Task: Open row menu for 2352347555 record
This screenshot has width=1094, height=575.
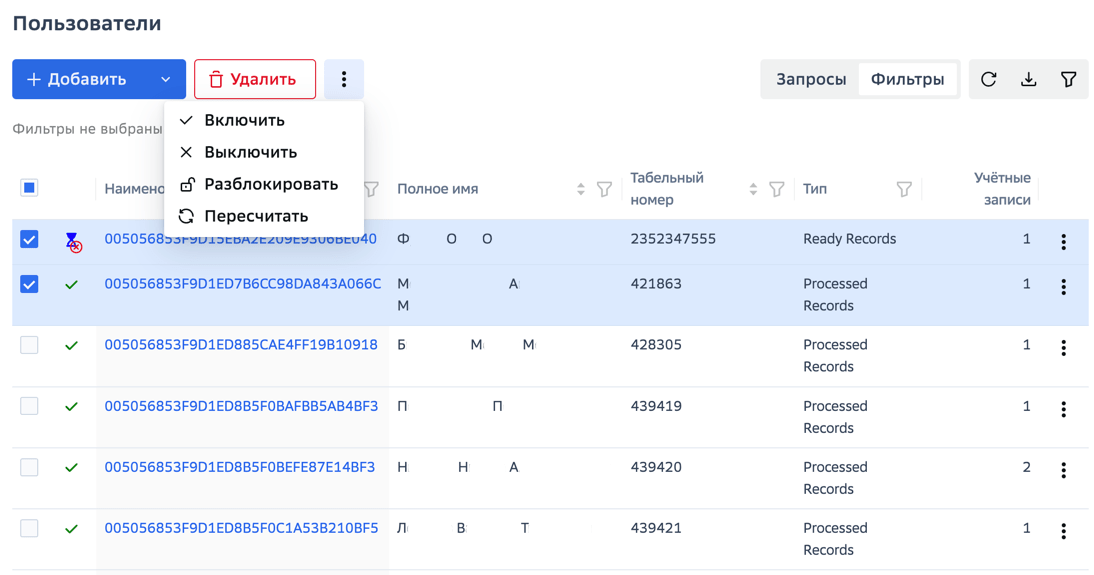Action: coord(1063,242)
